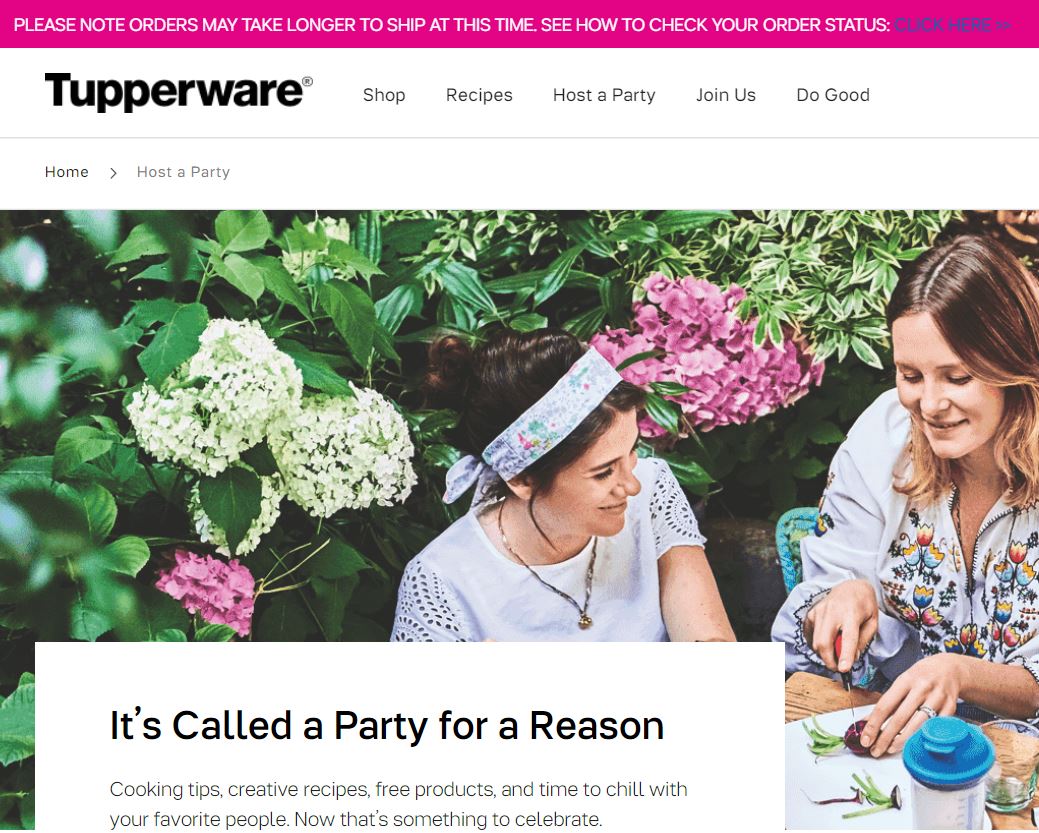Select Host a Party in top navigation

604,95
